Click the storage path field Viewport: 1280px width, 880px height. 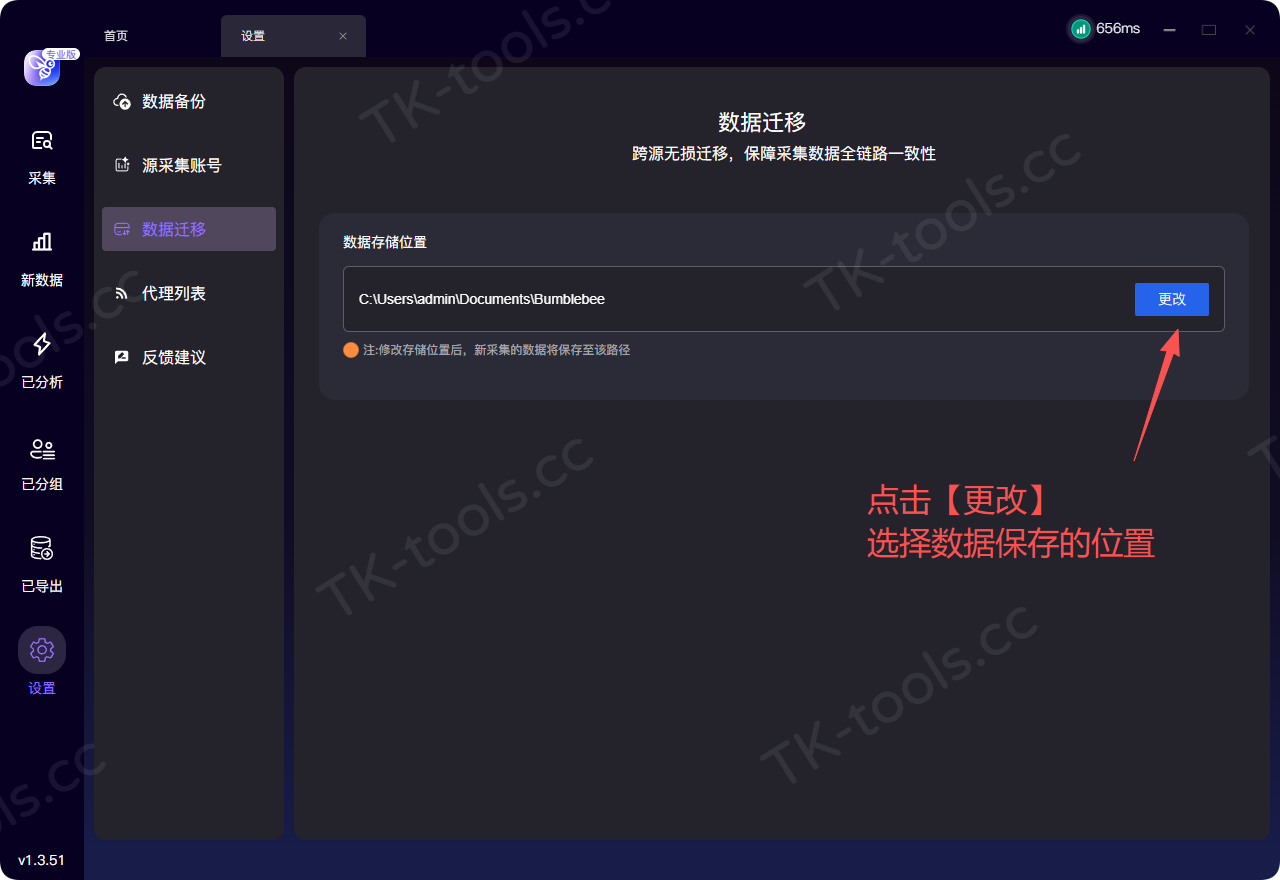[x=783, y=299]
